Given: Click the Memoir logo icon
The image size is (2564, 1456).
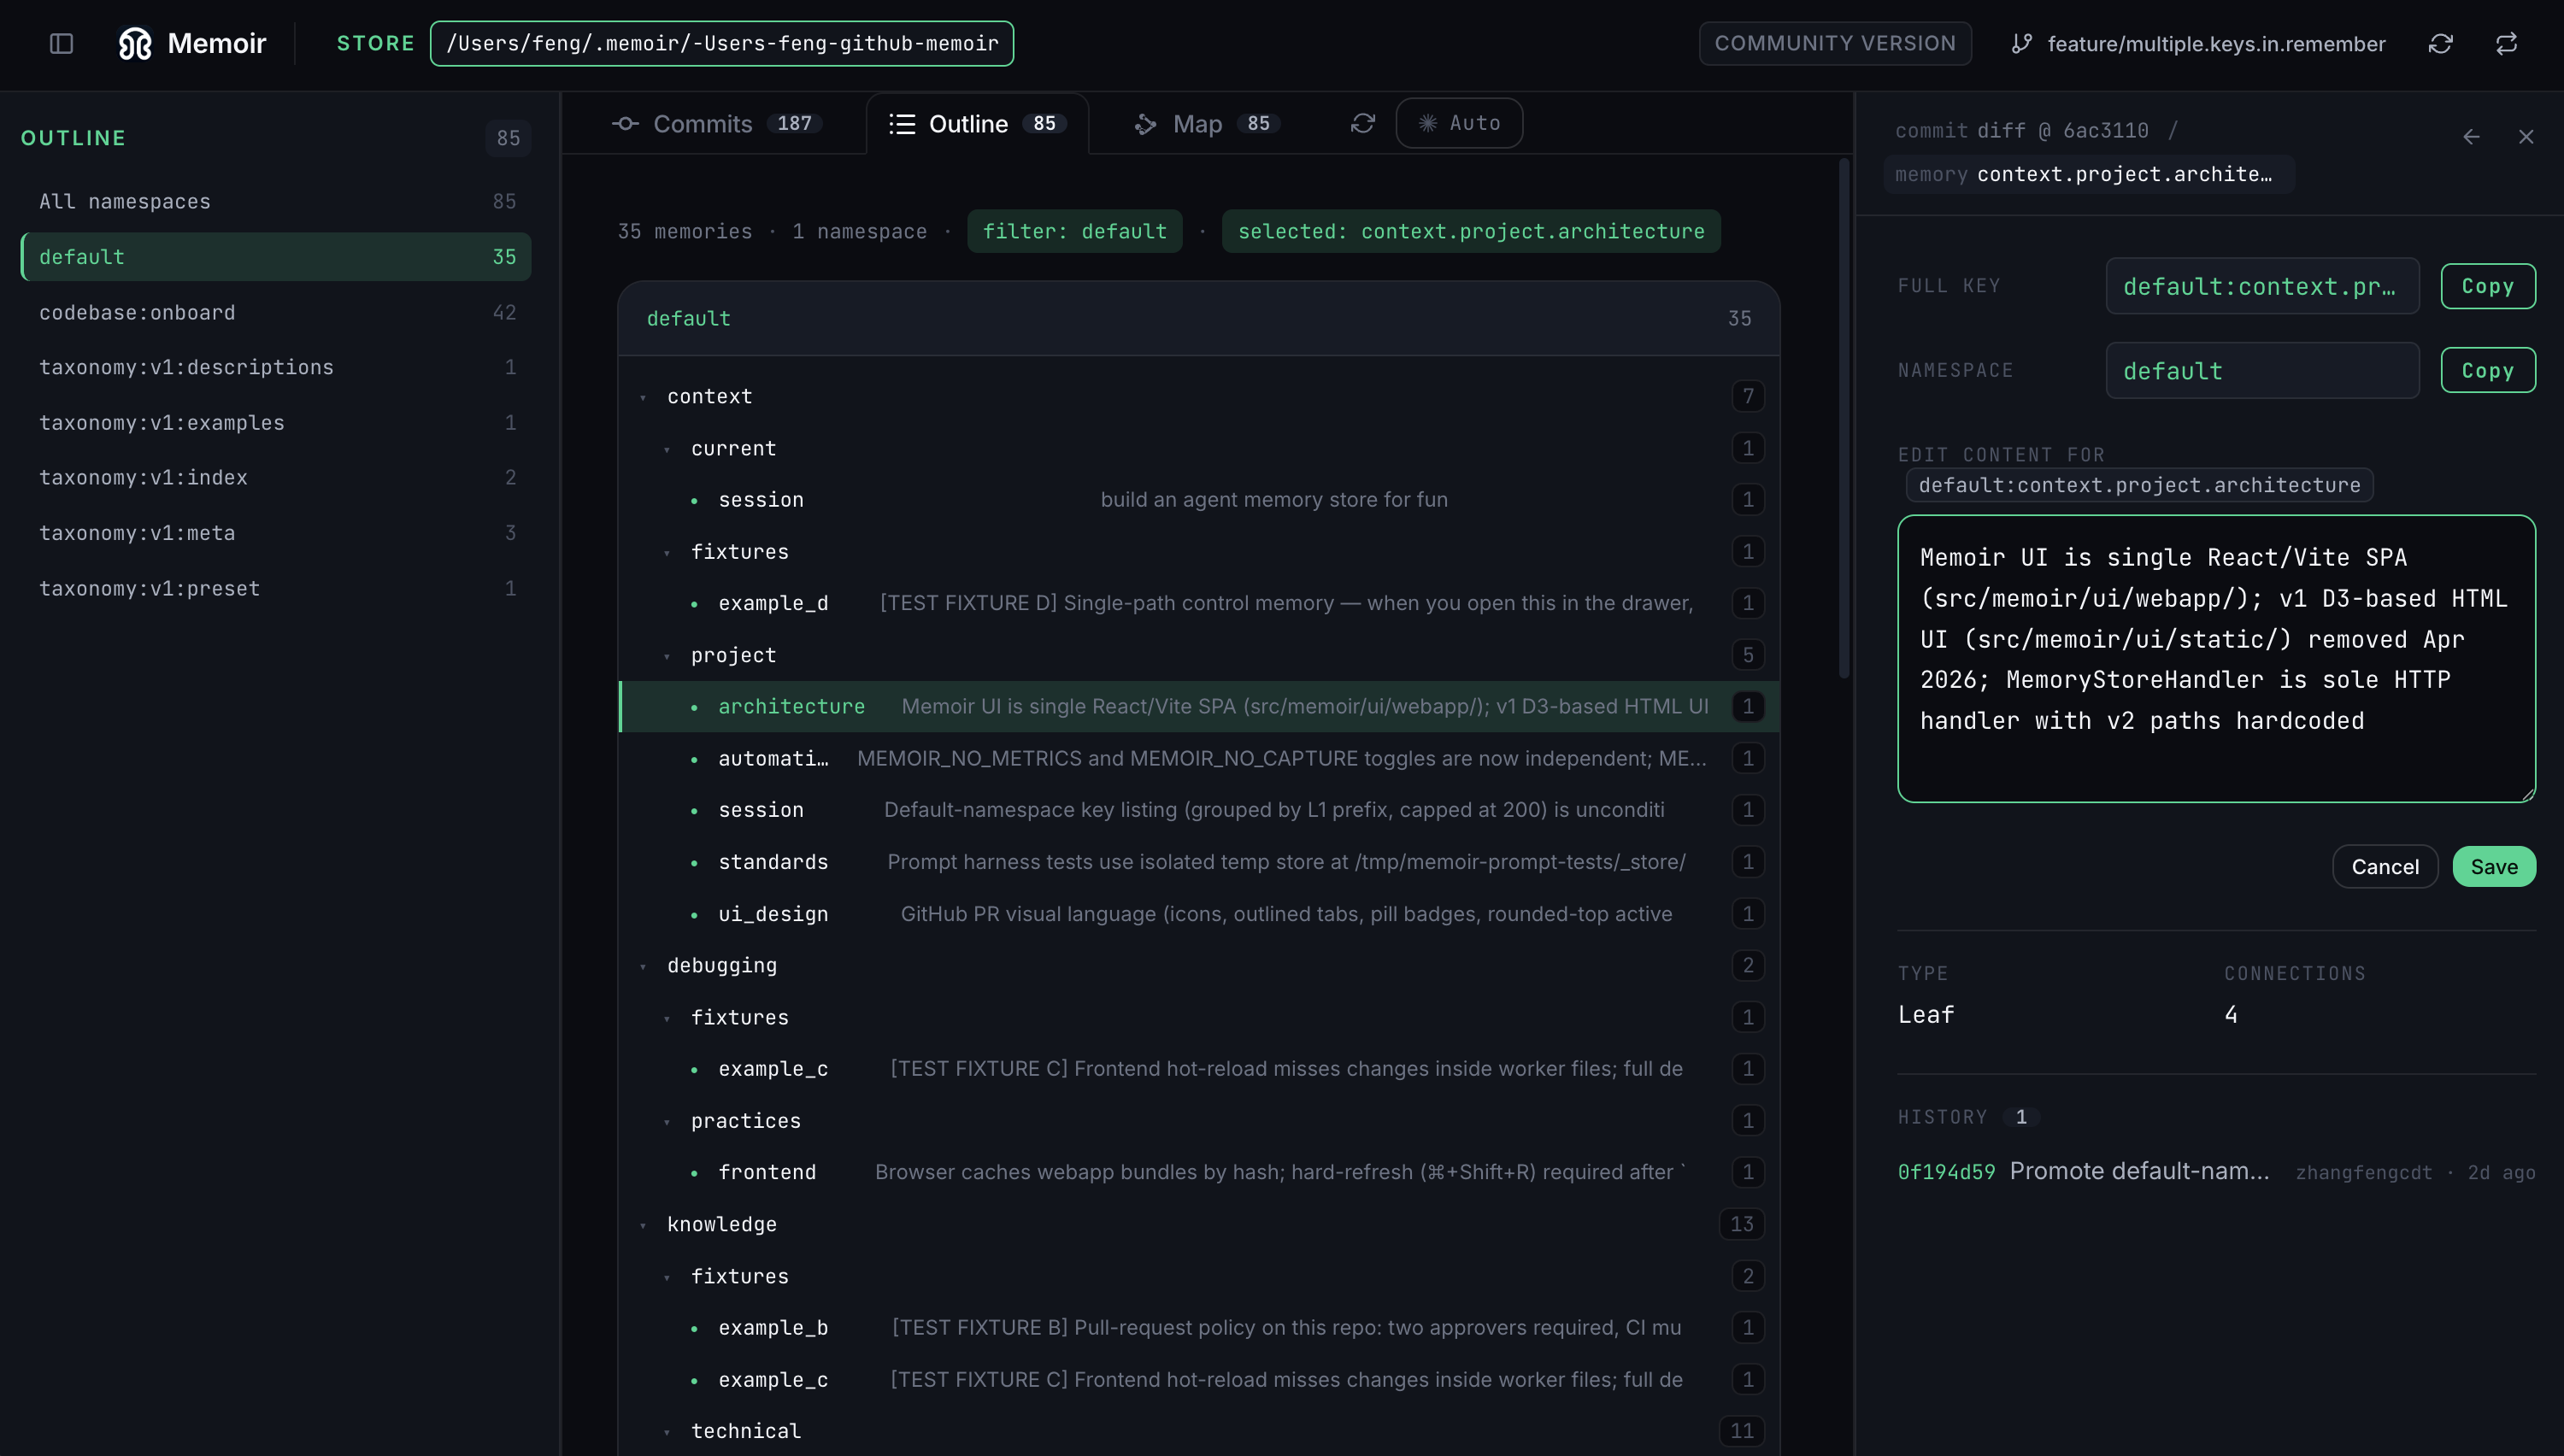Looking at the screenshot, I should tap(135, 43).
